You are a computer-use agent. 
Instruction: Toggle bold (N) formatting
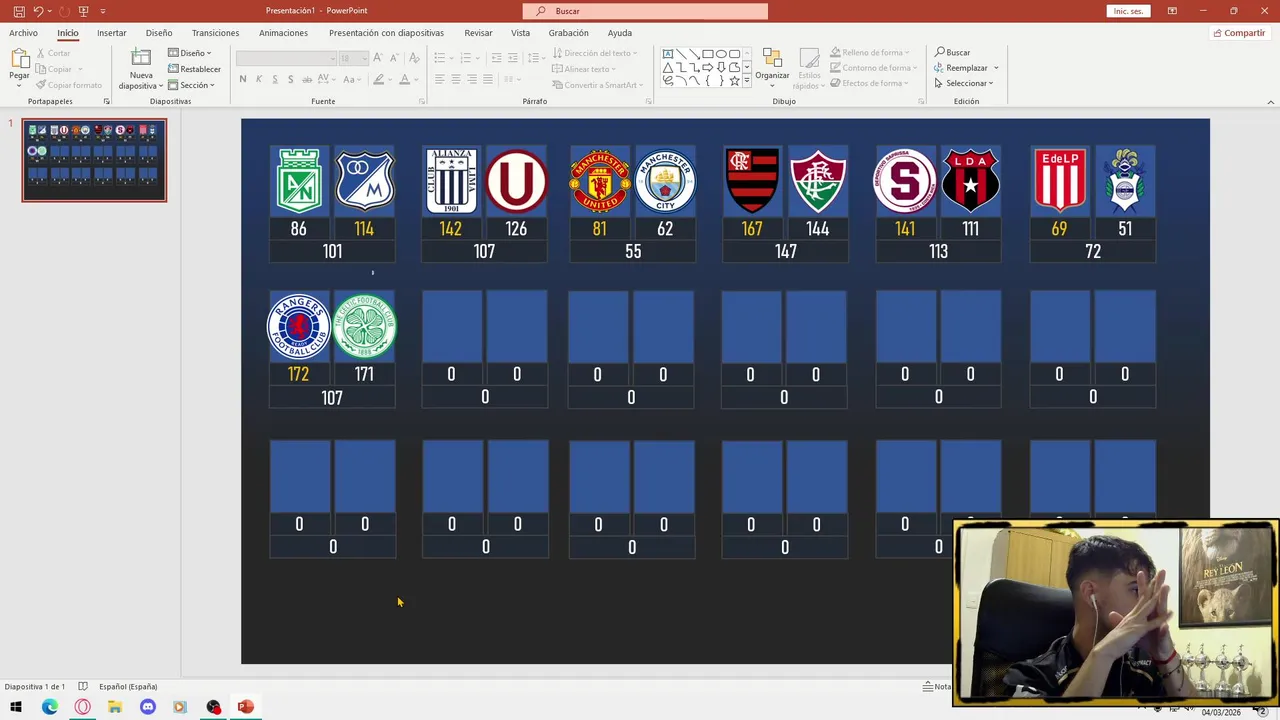click(243, 79)
